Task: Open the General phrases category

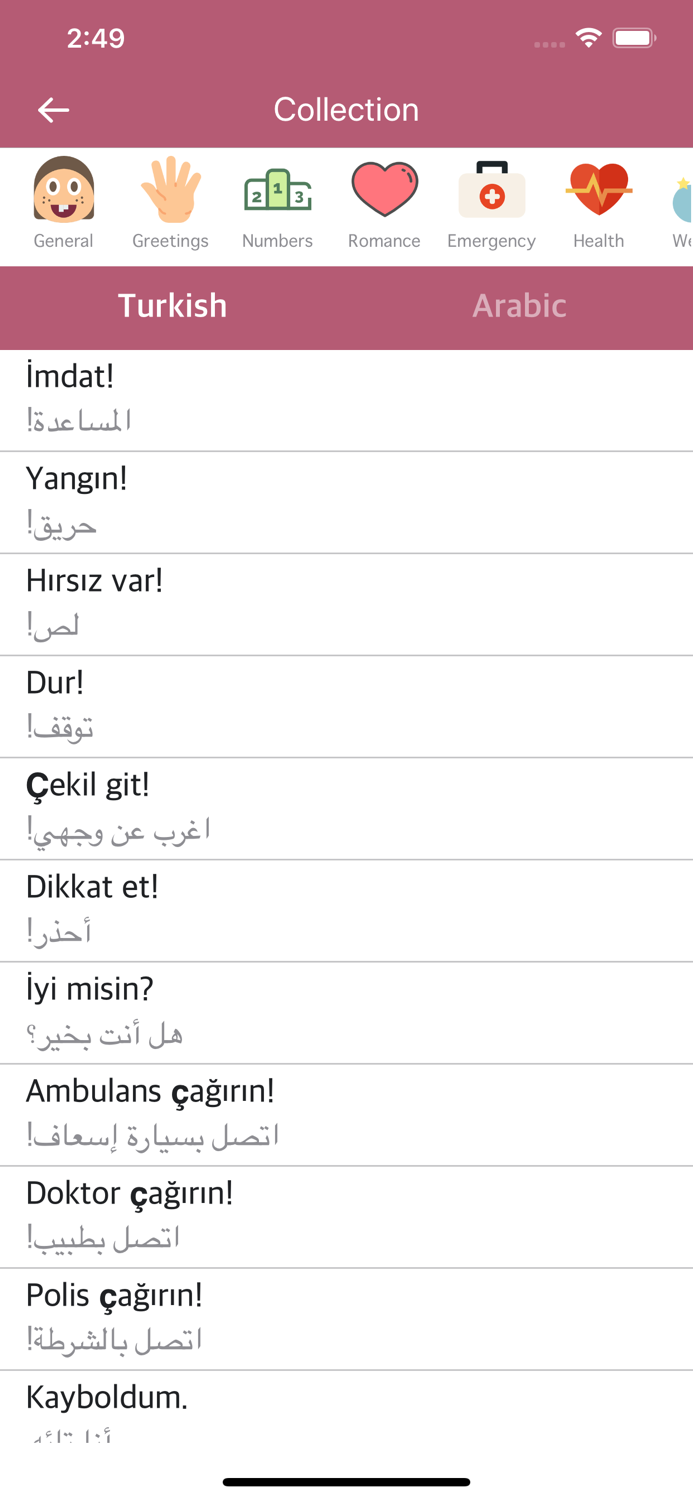Action: pos(64,204)
